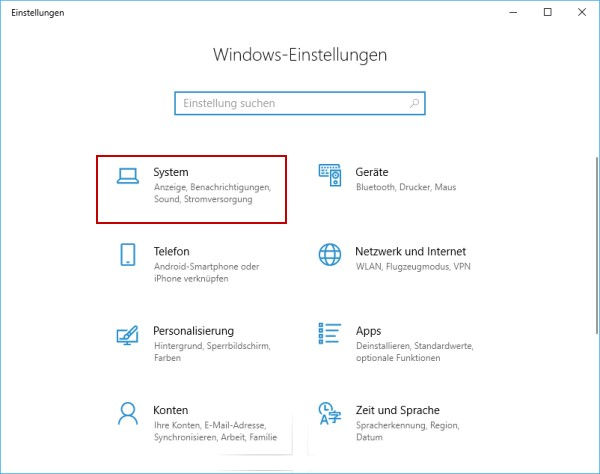Open the System settings title
Screen dimensions: 600x474
(x=171, y=172)
